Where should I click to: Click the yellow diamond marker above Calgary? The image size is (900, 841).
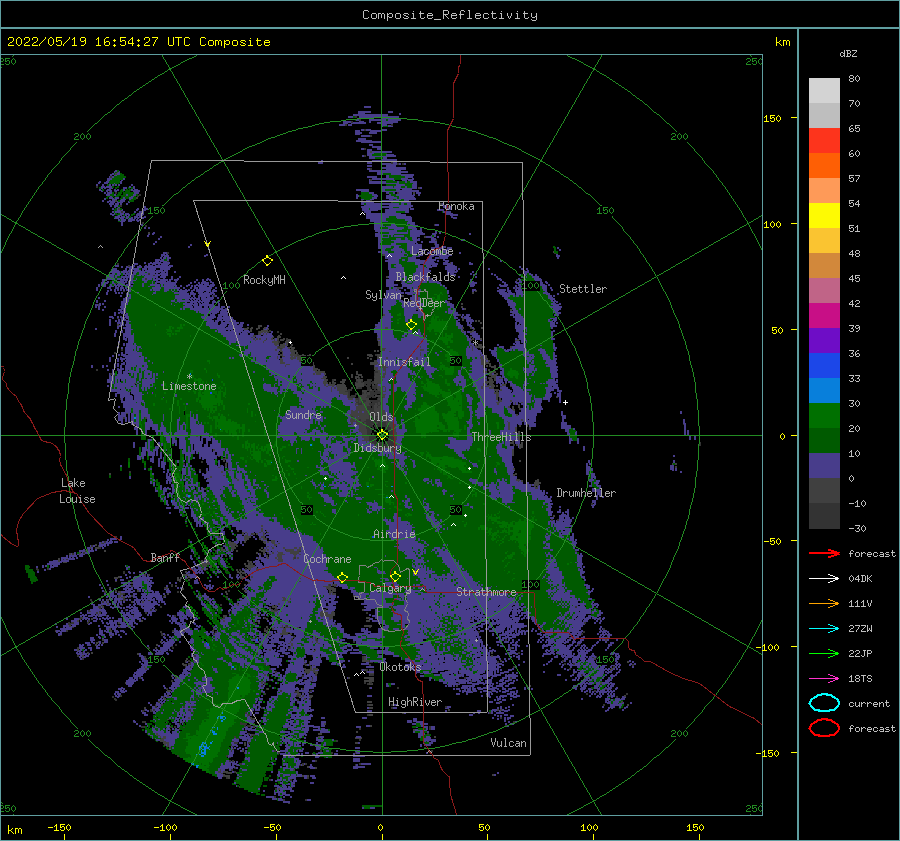pyautogui.click(x=395, y=576)
